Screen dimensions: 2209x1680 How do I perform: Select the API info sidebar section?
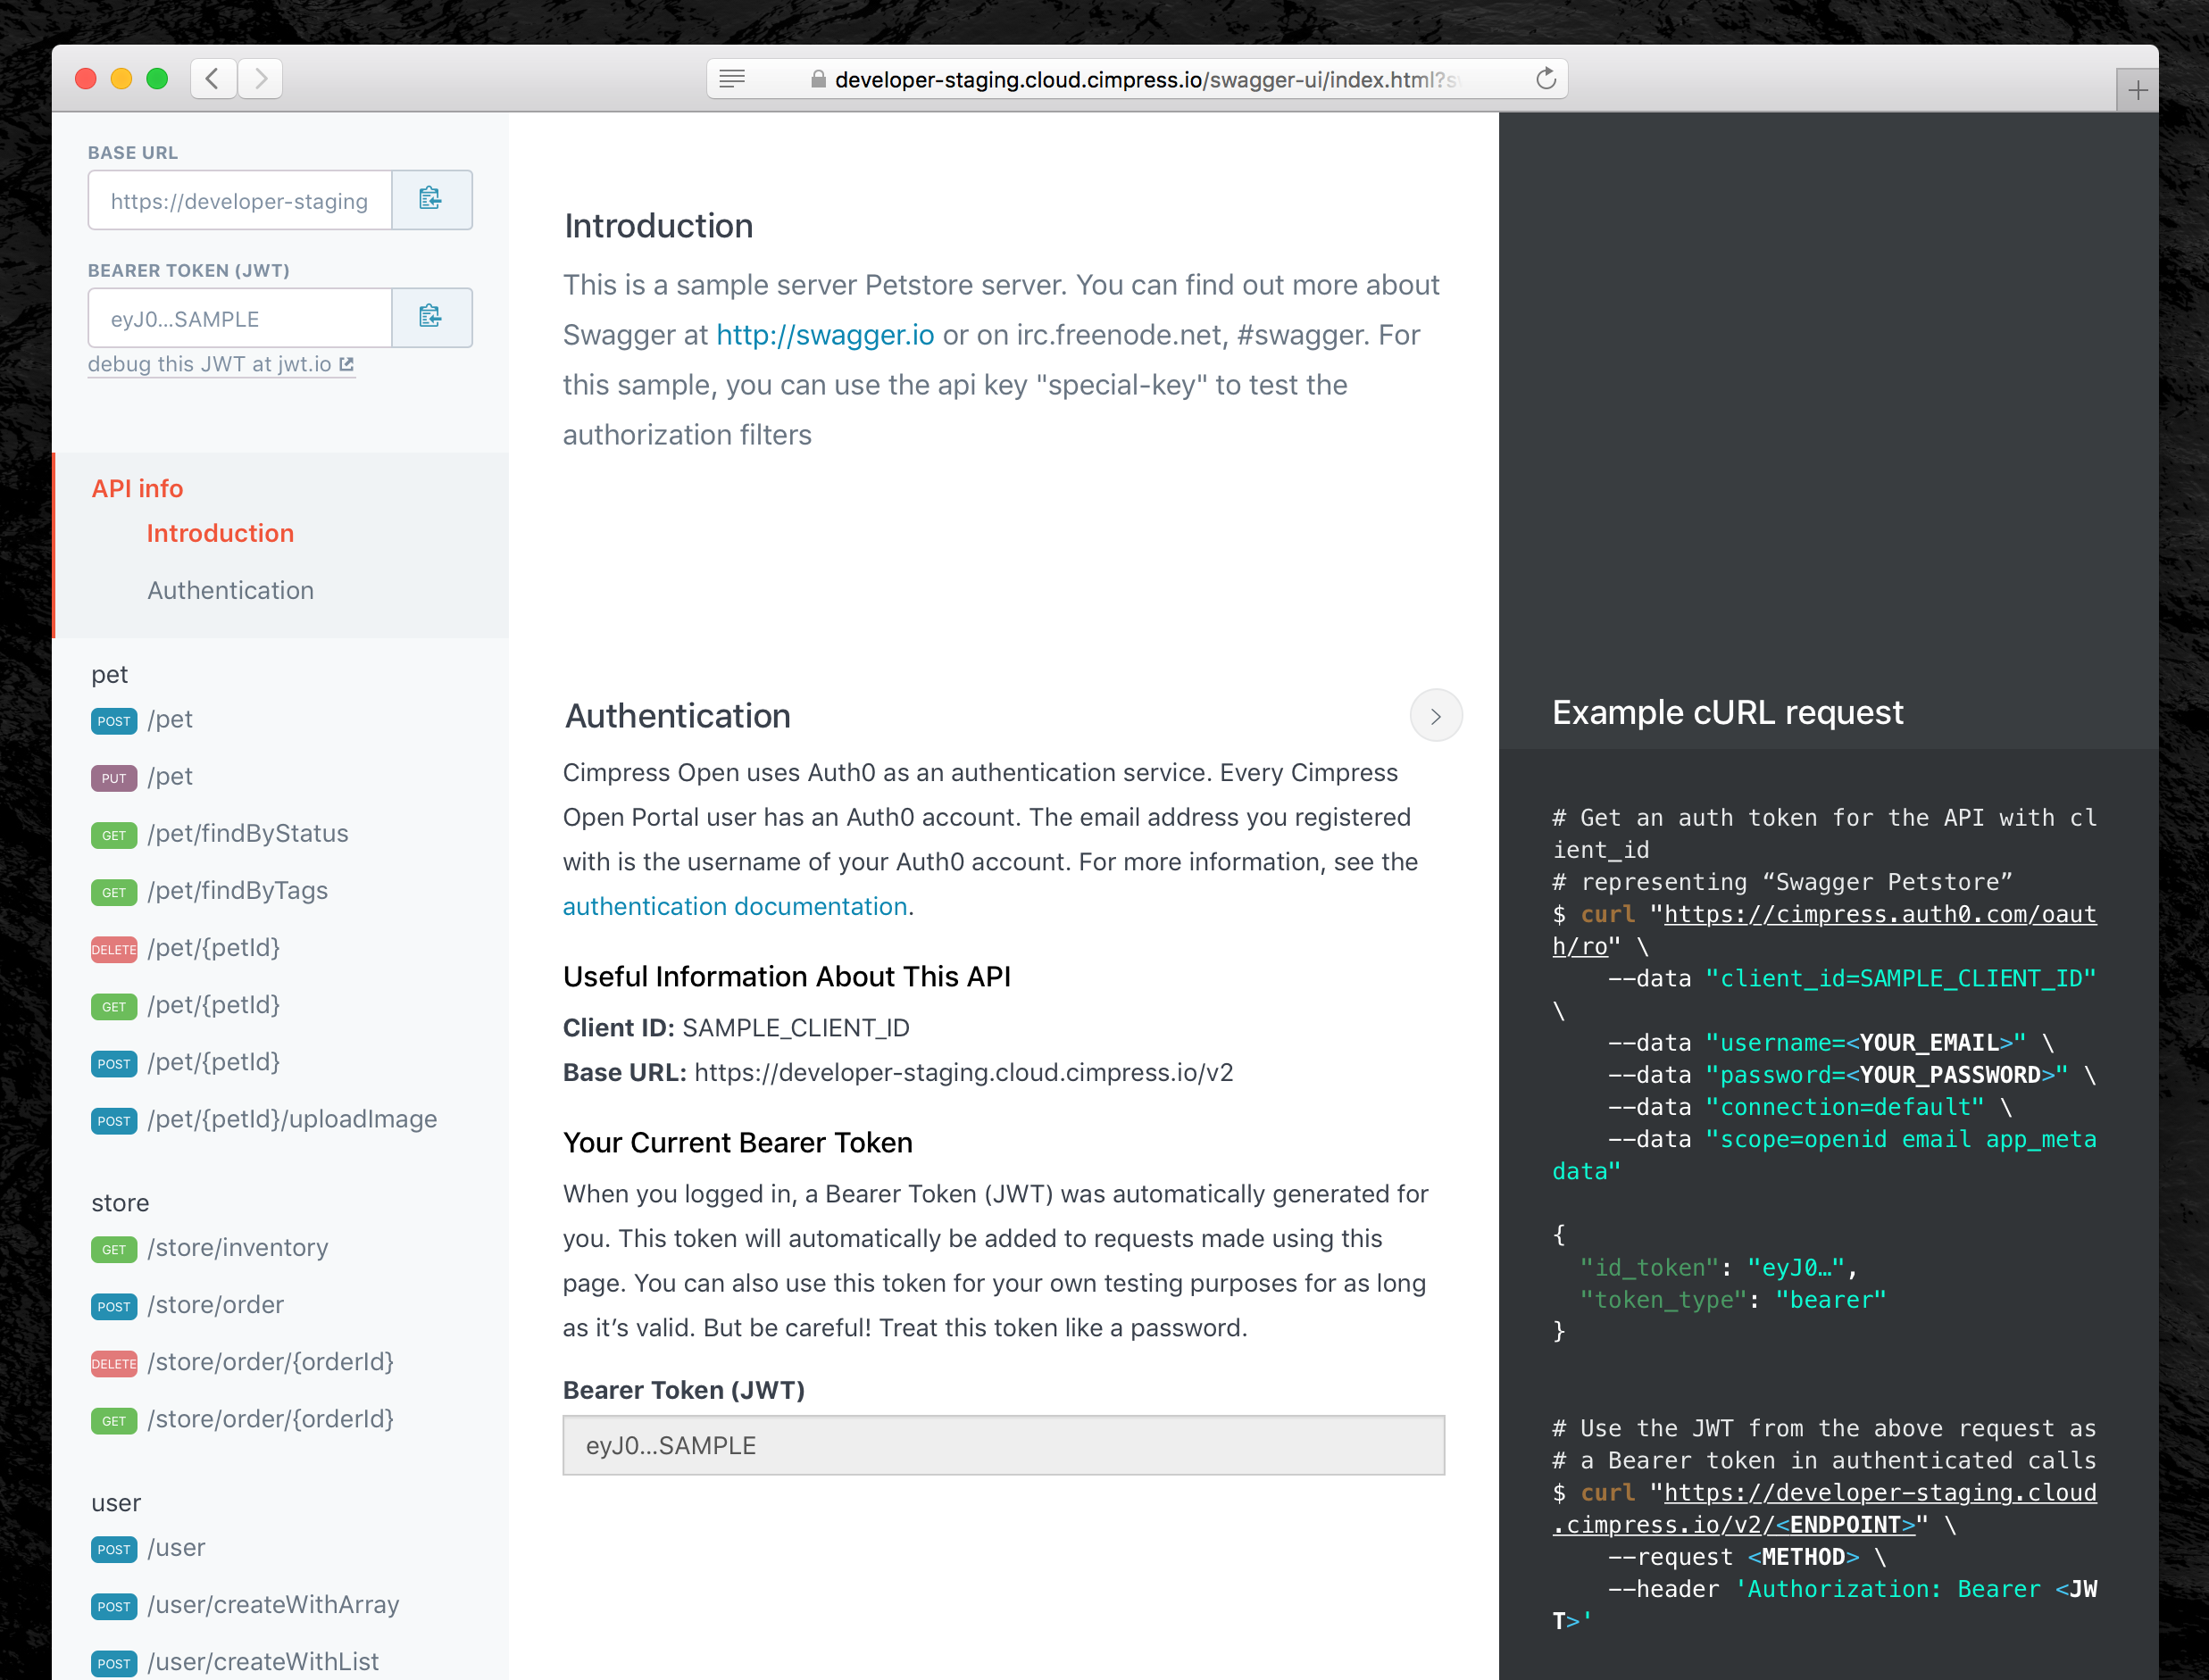[x=137, y=488]
